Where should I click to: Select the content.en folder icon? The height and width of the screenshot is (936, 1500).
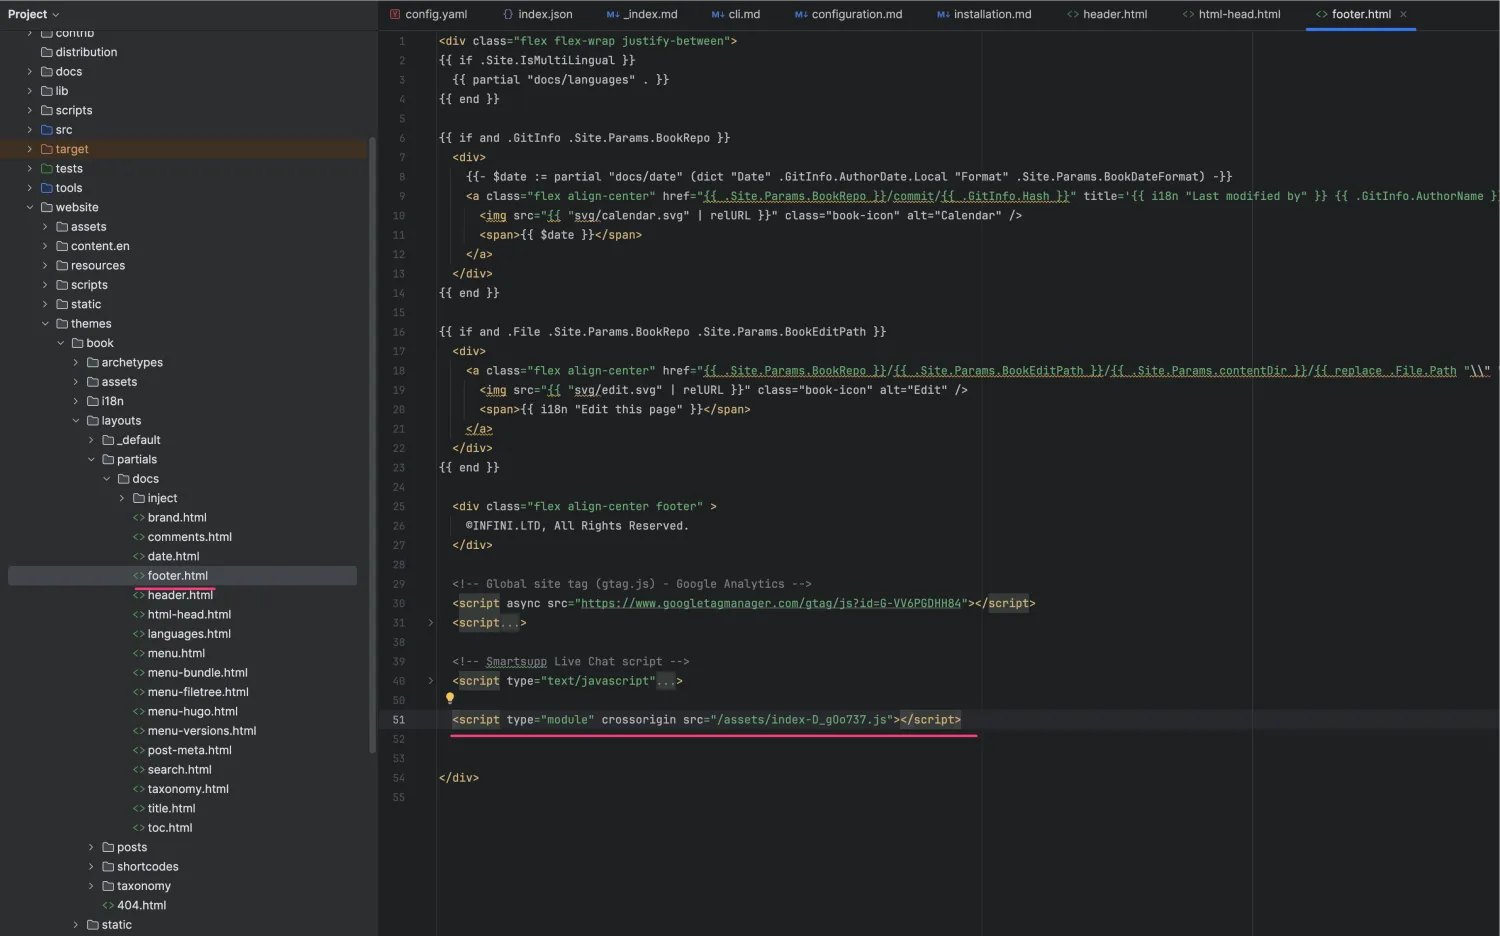62,246
